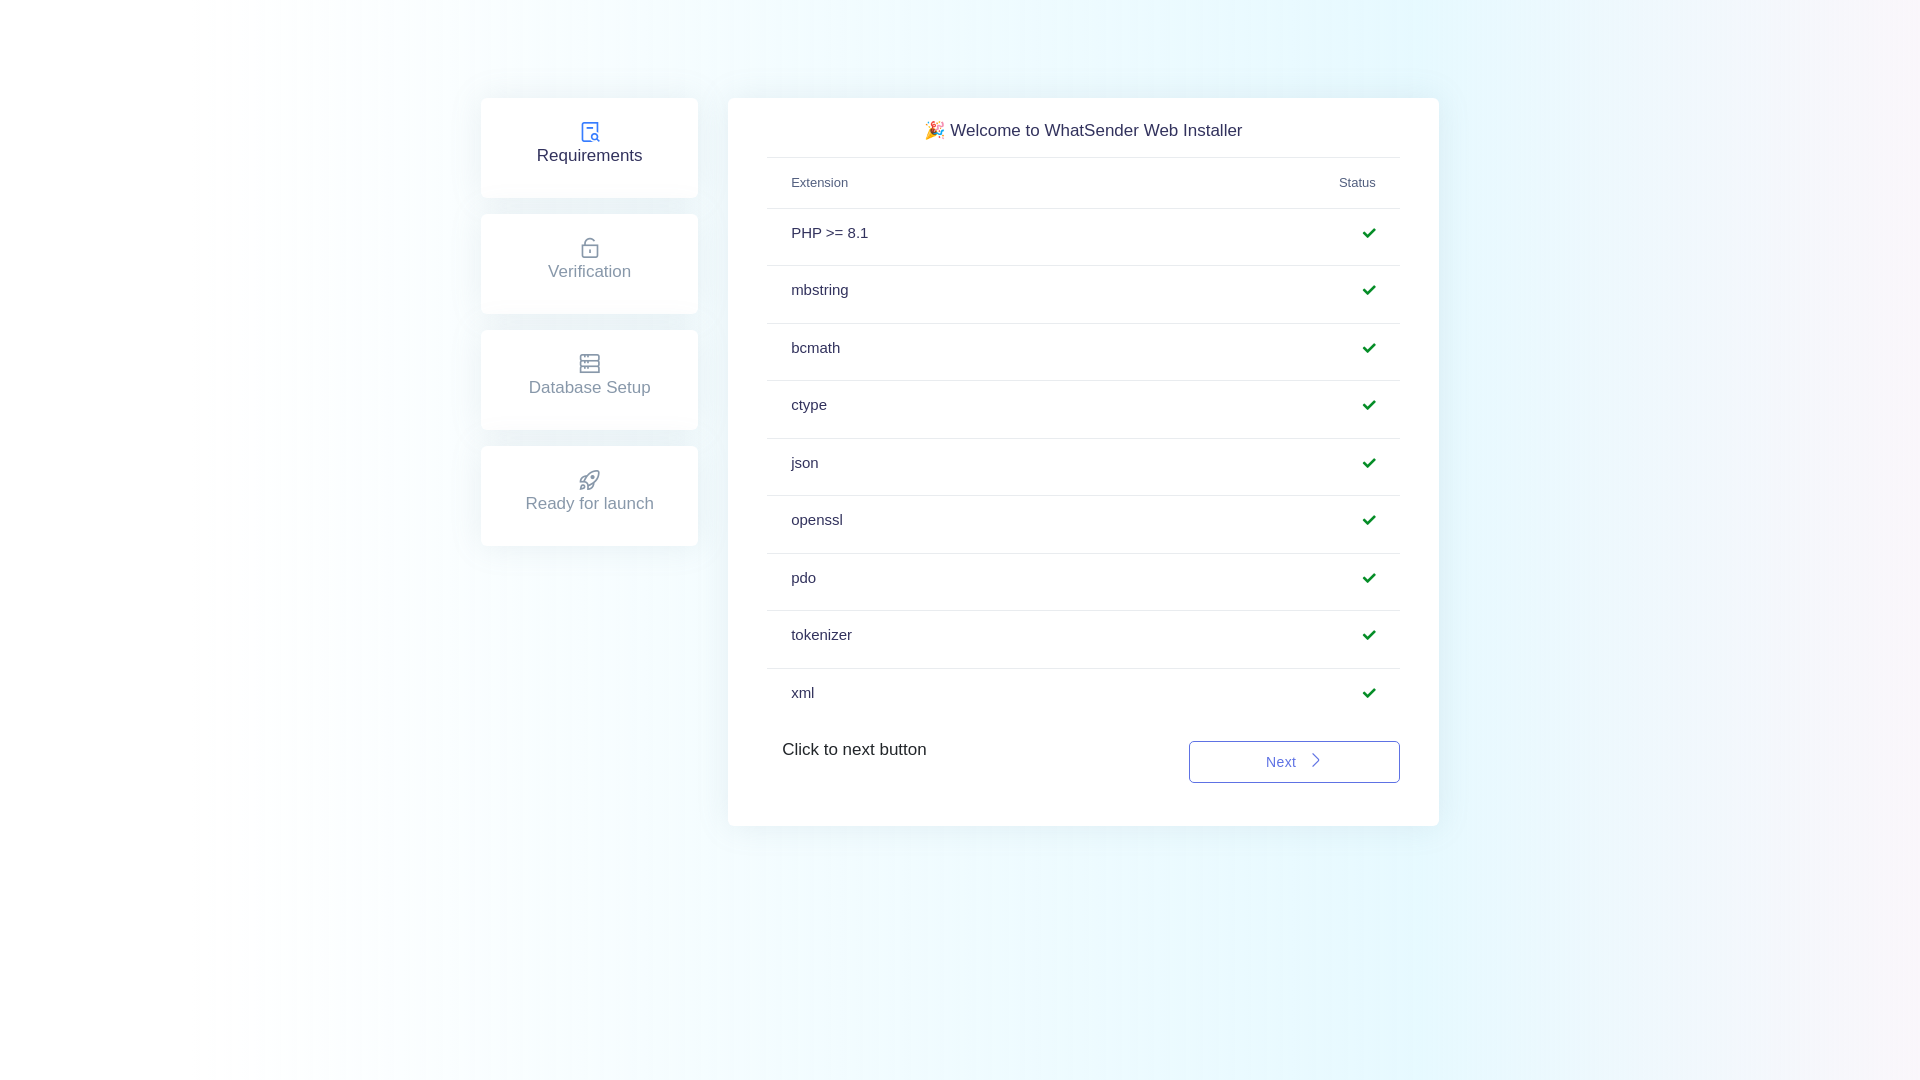Open the Requirements step card
Screen dimensions: 1920x1080
point(589,148)
